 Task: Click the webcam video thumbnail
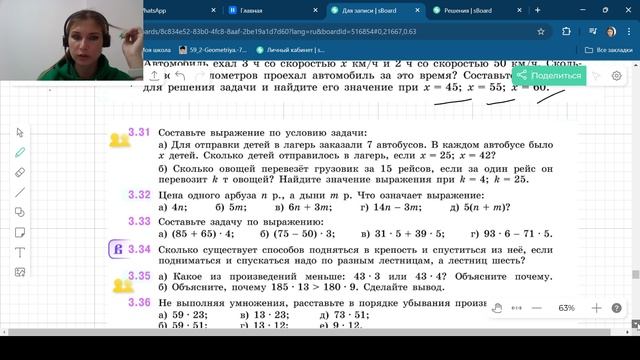click(x=71, y=40)
